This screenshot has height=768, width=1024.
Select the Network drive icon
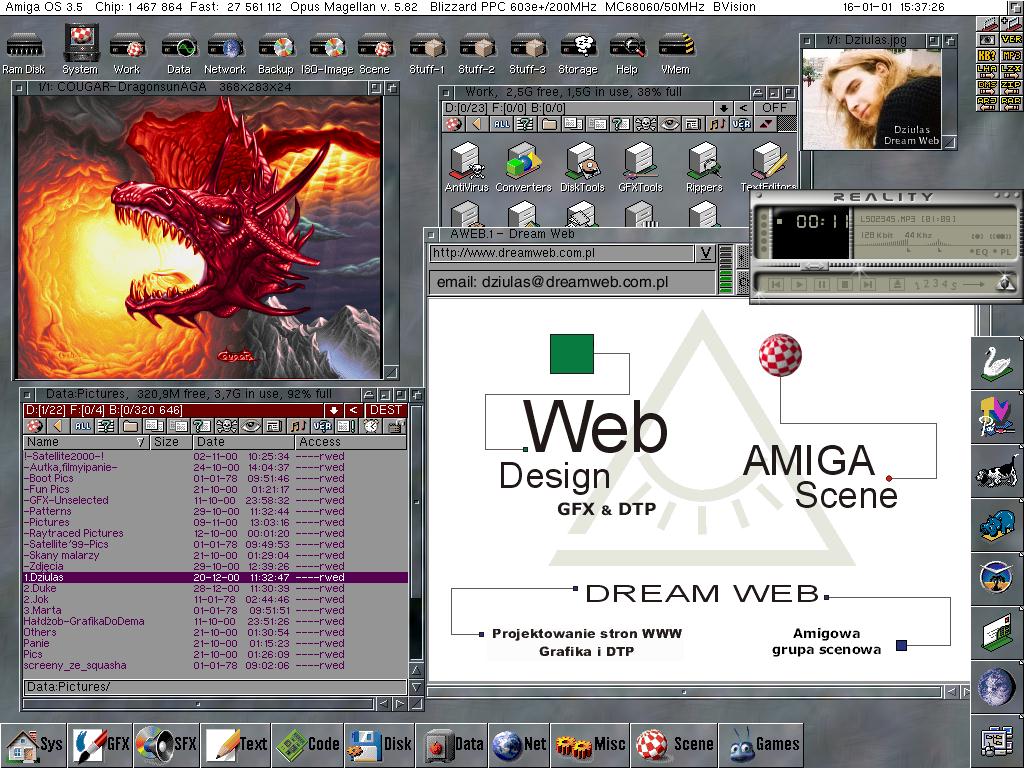click(225, 55)
